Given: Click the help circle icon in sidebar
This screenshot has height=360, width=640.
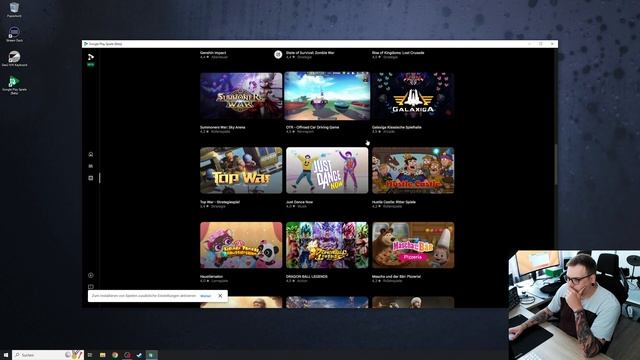Looking at the screenshot, I should pos(91,275).
